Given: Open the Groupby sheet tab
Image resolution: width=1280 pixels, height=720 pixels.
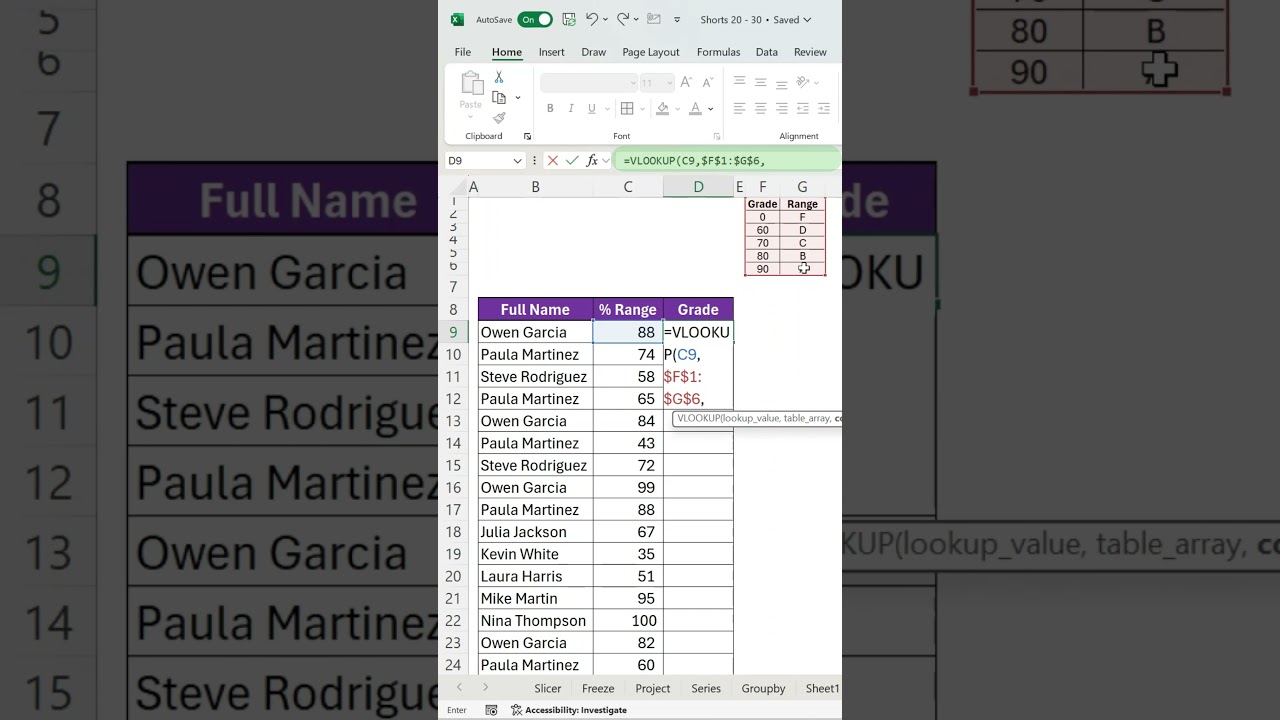Looking at the screenshot, I should pyautogui.click(x=764, y=688).
